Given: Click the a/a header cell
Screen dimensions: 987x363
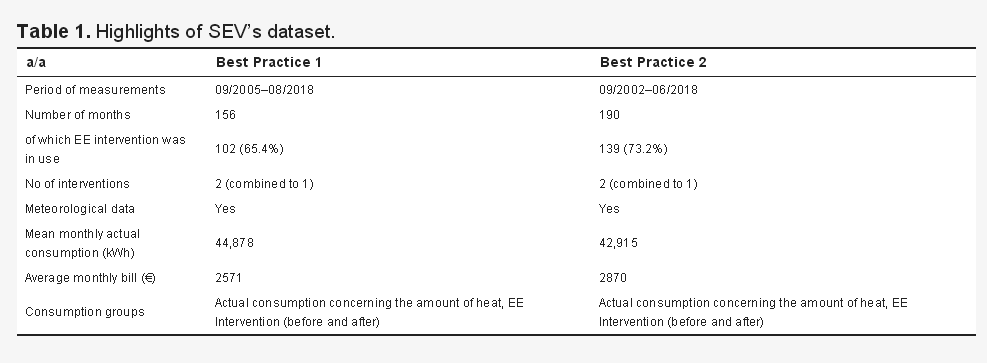Looking at the screenshot, I should pyautogui.click(x=36, y=62).
